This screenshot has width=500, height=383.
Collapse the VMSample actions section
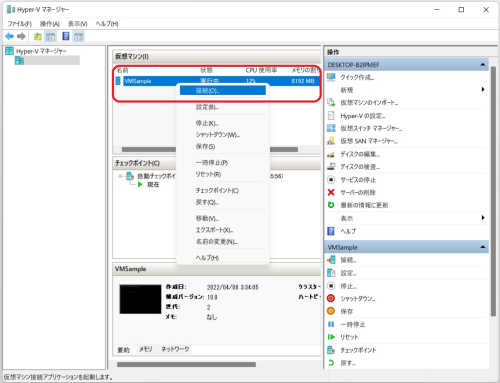pyautogui.click(x=483, y=247)
